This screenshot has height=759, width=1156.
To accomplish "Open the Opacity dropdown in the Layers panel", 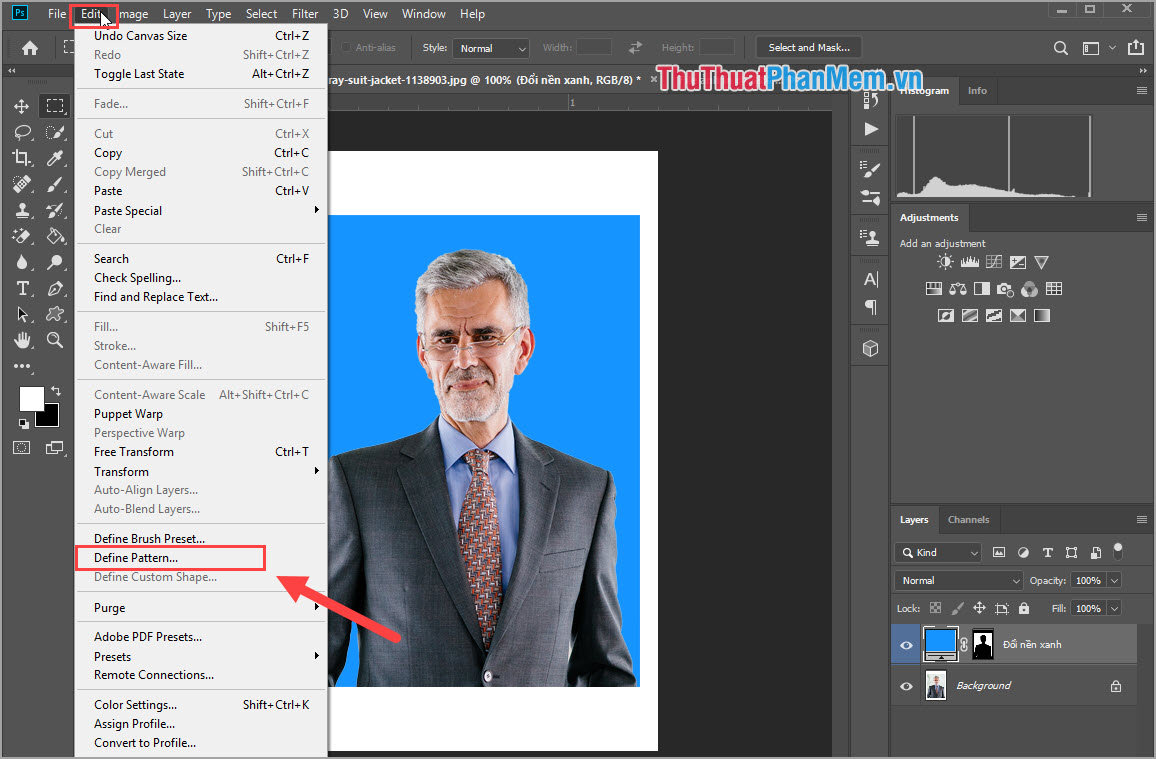I will [1113, 580].
